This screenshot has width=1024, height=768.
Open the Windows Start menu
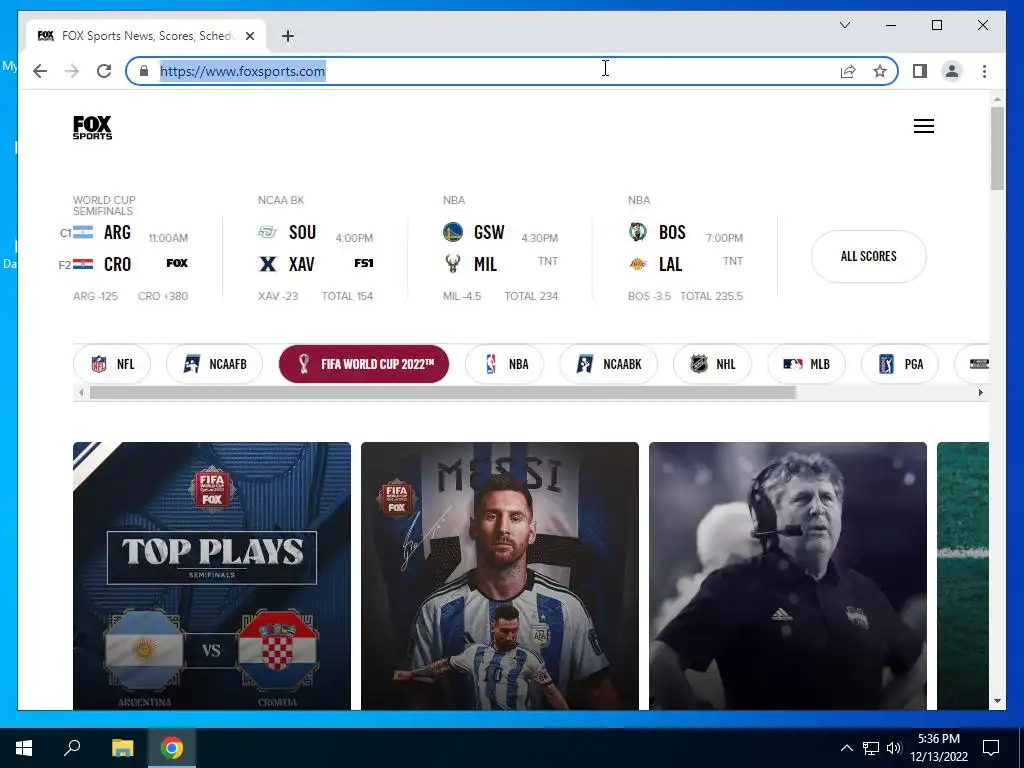pyautogui.click(x=24, y=748)
